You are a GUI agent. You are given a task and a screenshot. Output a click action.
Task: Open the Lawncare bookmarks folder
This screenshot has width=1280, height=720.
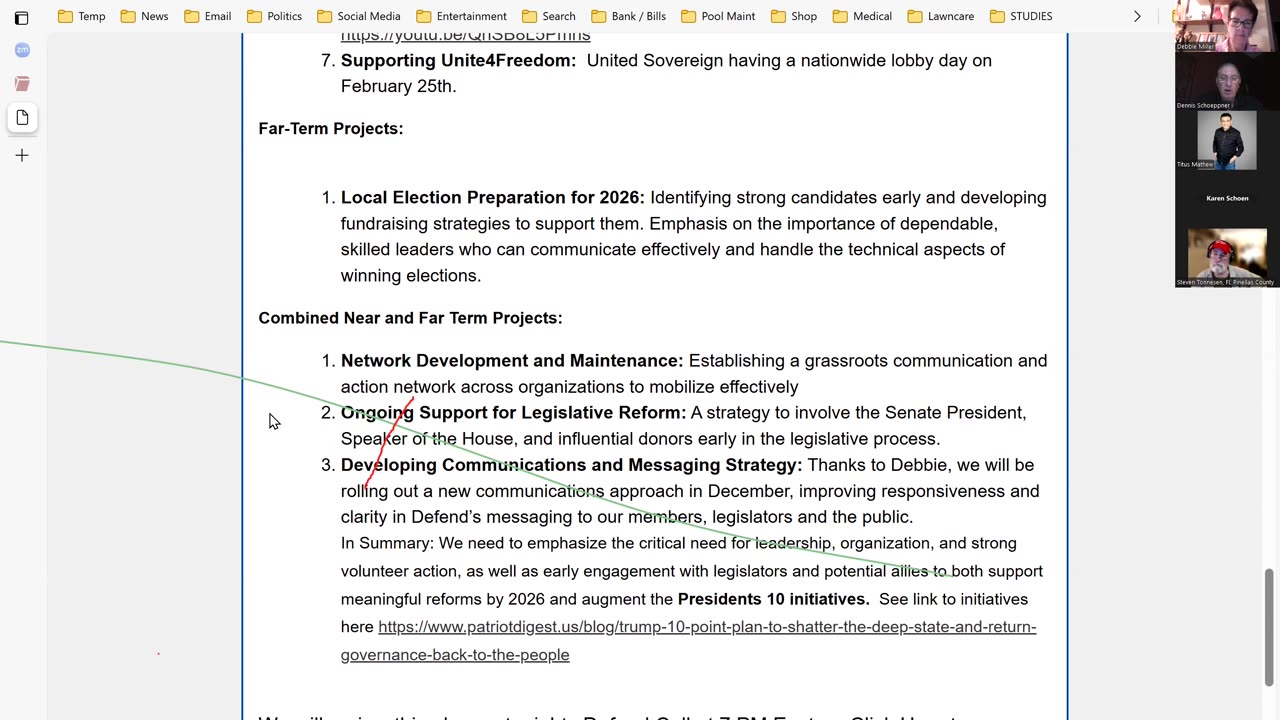[x=940, y=16]
